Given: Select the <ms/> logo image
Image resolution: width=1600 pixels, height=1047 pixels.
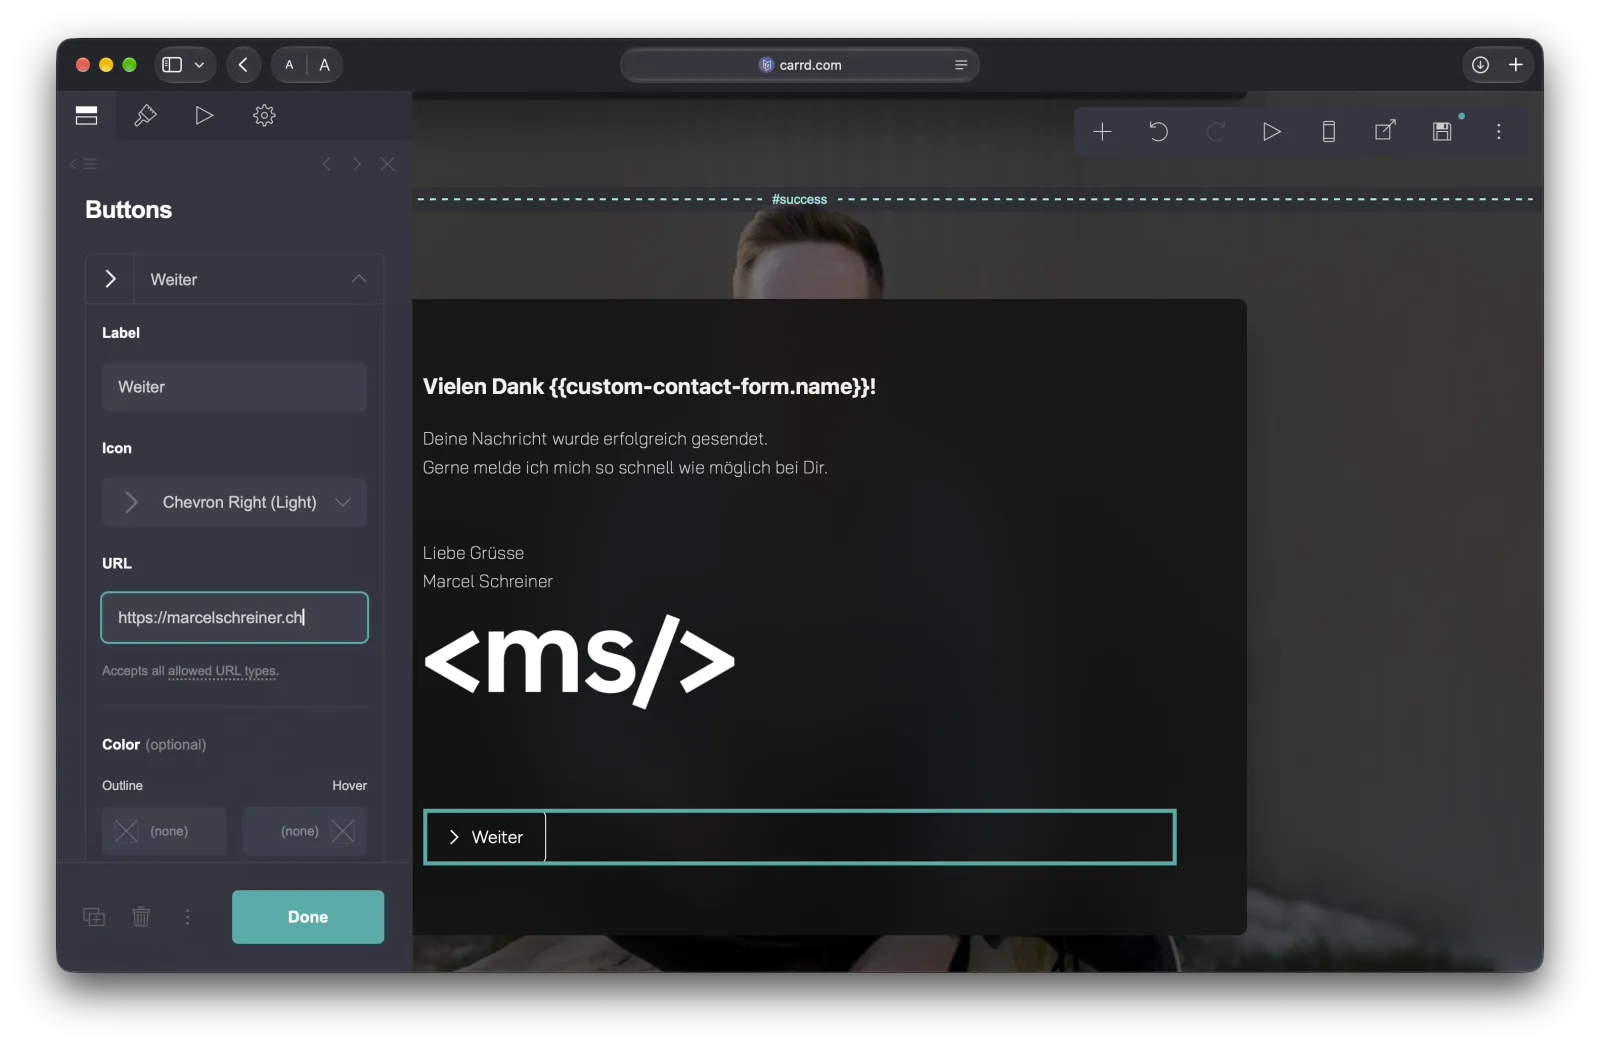Looking at the screenshot, I should pos(579,660).
